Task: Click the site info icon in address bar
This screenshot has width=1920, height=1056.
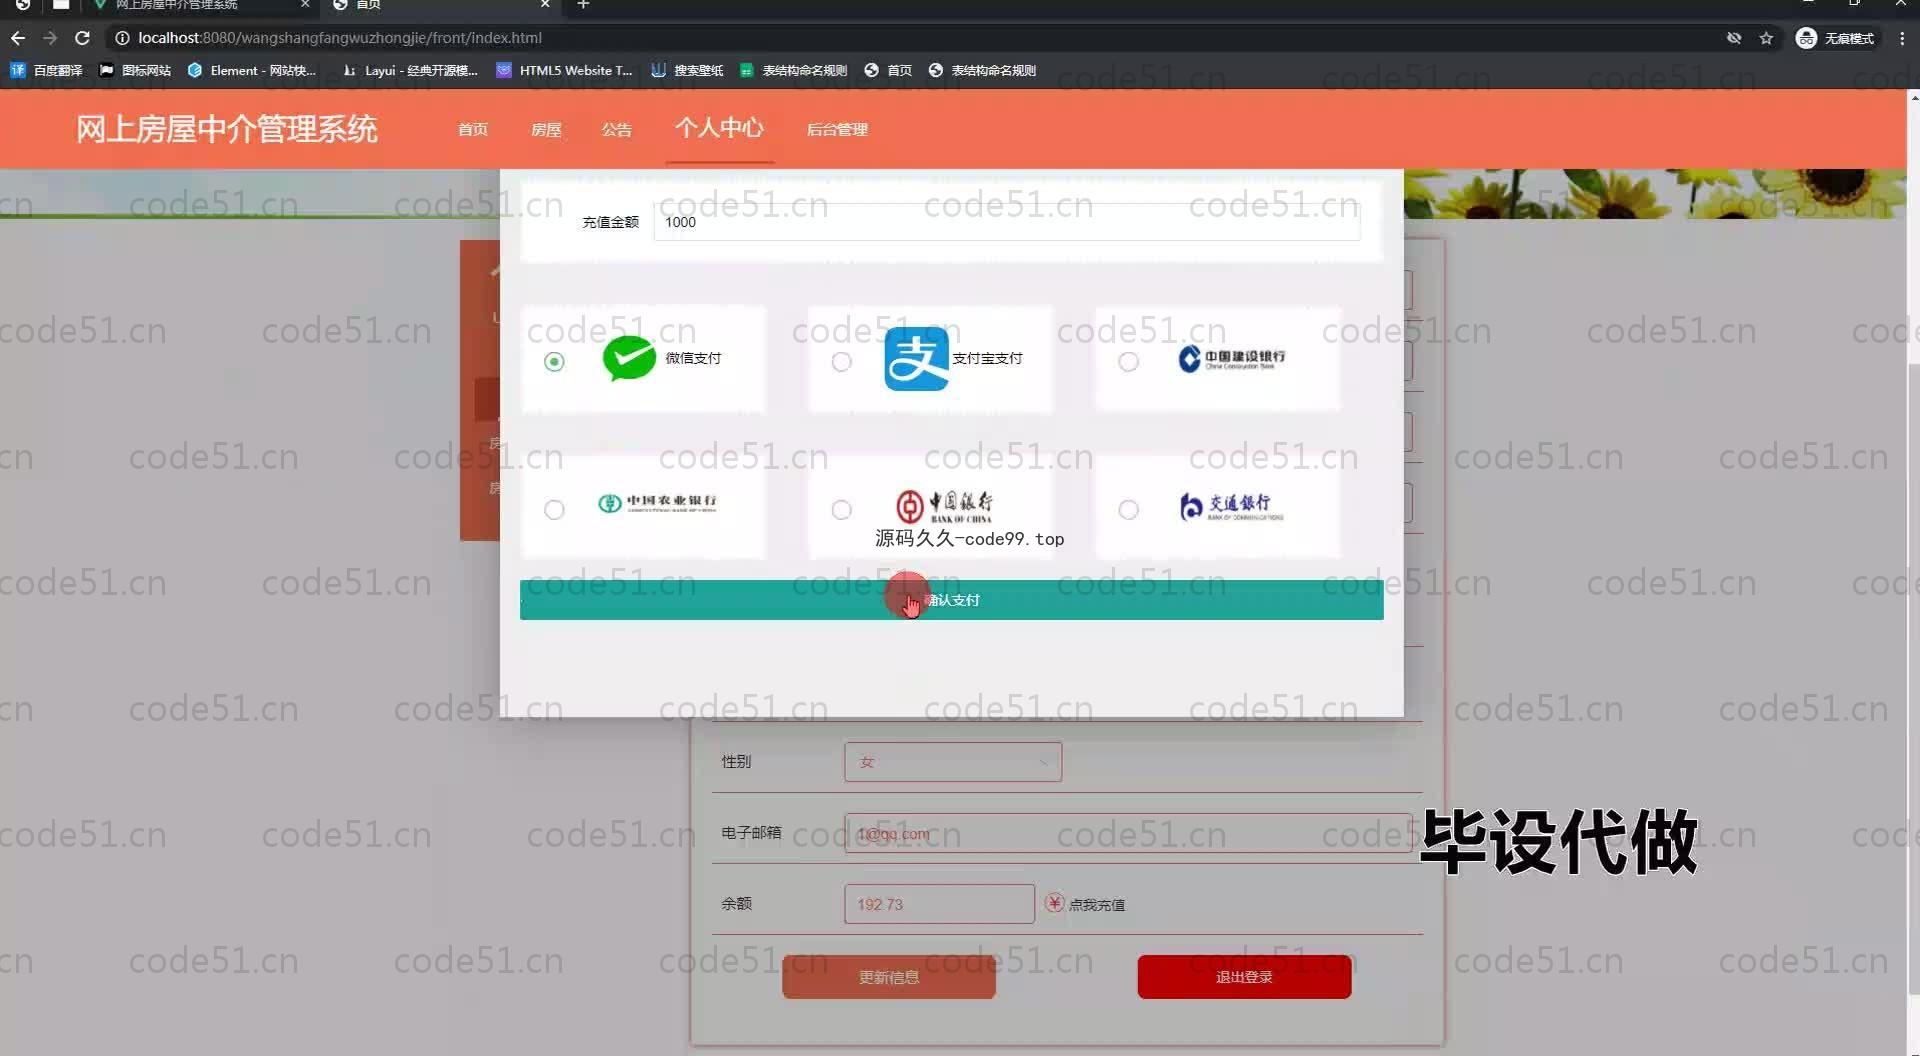Action: (122, 38)
